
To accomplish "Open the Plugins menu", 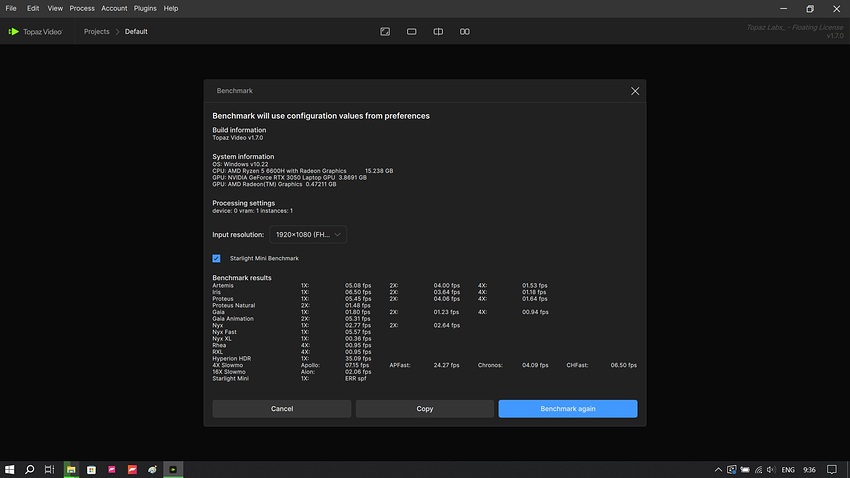I will click(145, 8).
